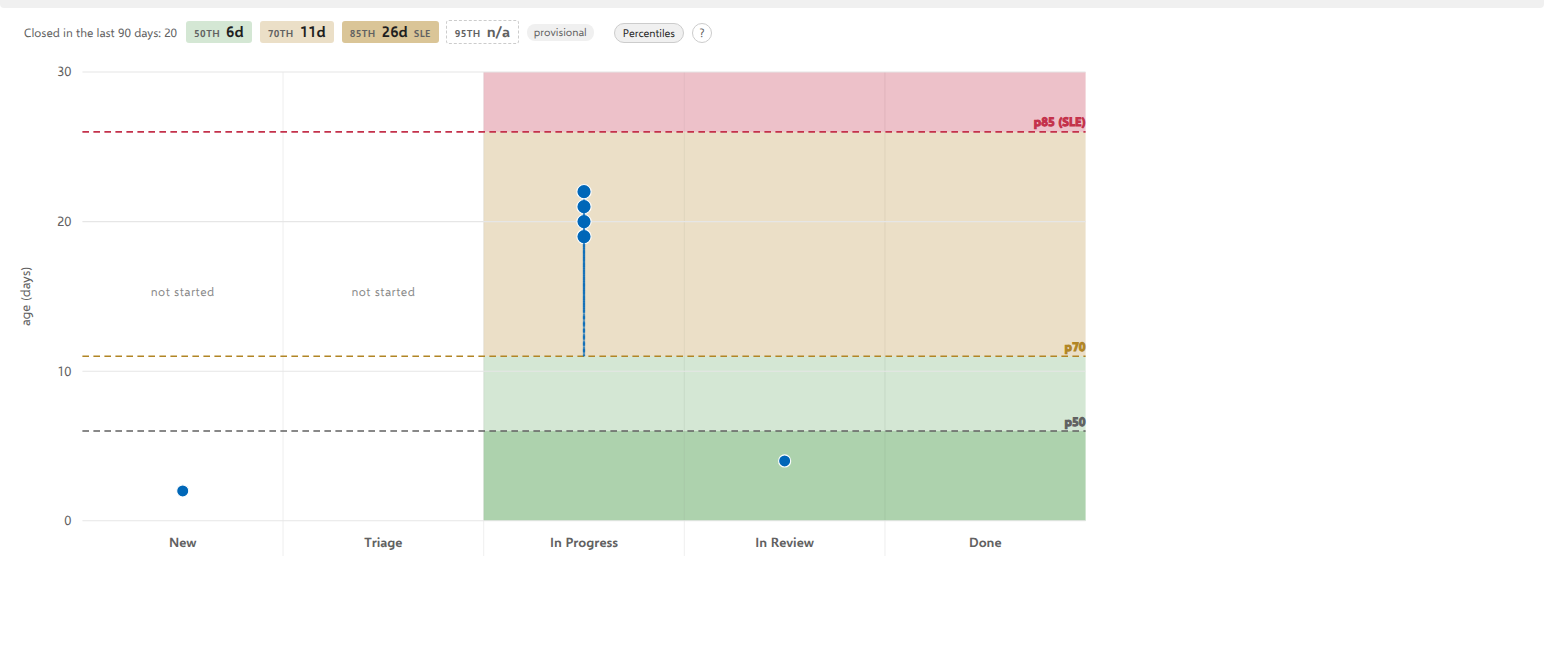This screenshot has height=656, width=1560.
Task: Toggle the Percentiles pill button
Action: click(649, 33)
